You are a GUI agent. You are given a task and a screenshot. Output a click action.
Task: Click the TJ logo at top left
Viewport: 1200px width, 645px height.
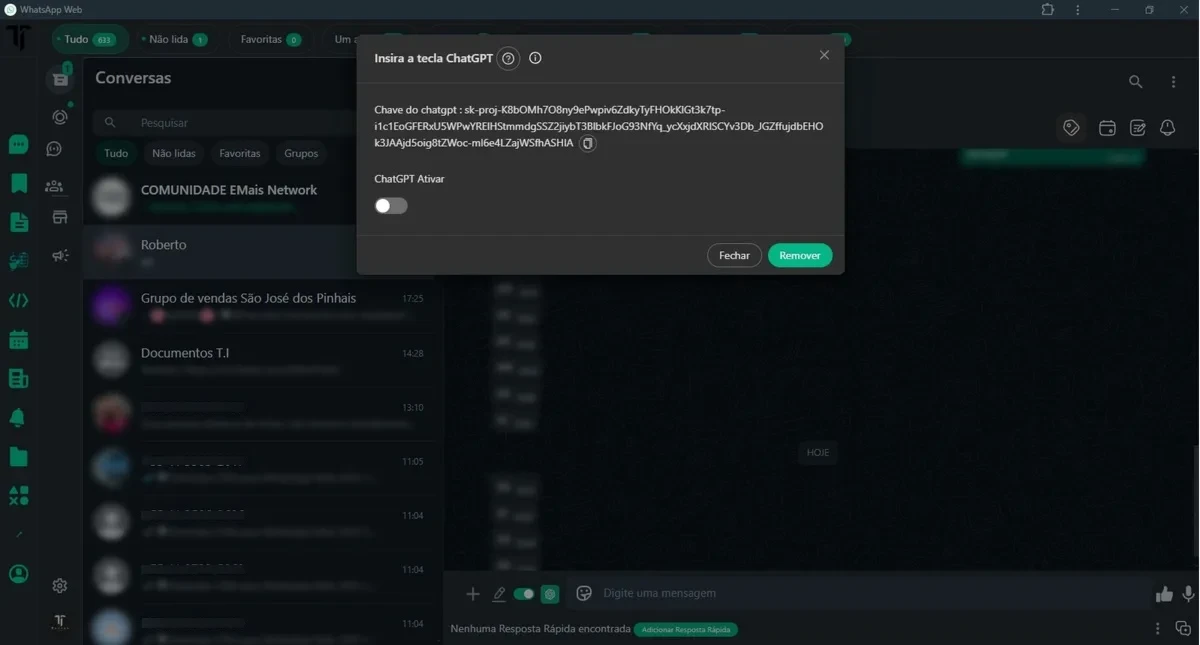pos(18,37)
